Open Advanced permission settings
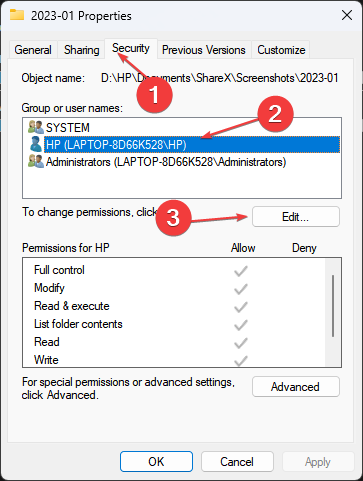This screenshot has height=481, width=363. [296, 387]
